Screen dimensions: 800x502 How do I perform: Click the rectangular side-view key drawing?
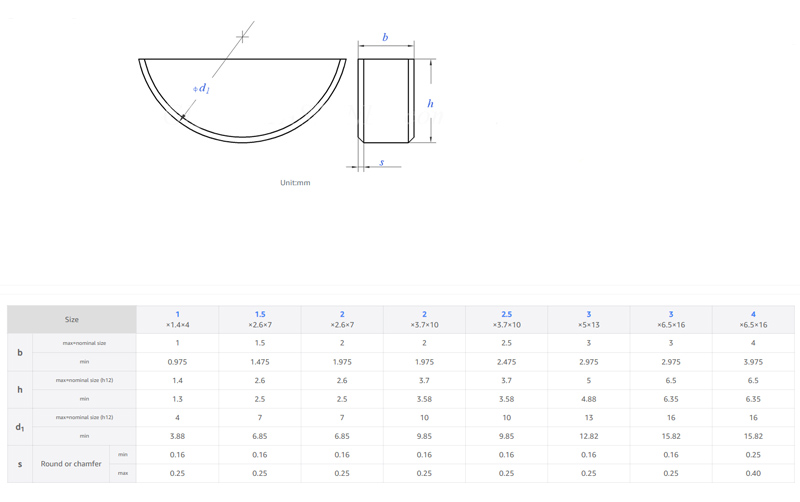(x=386, y=100)
